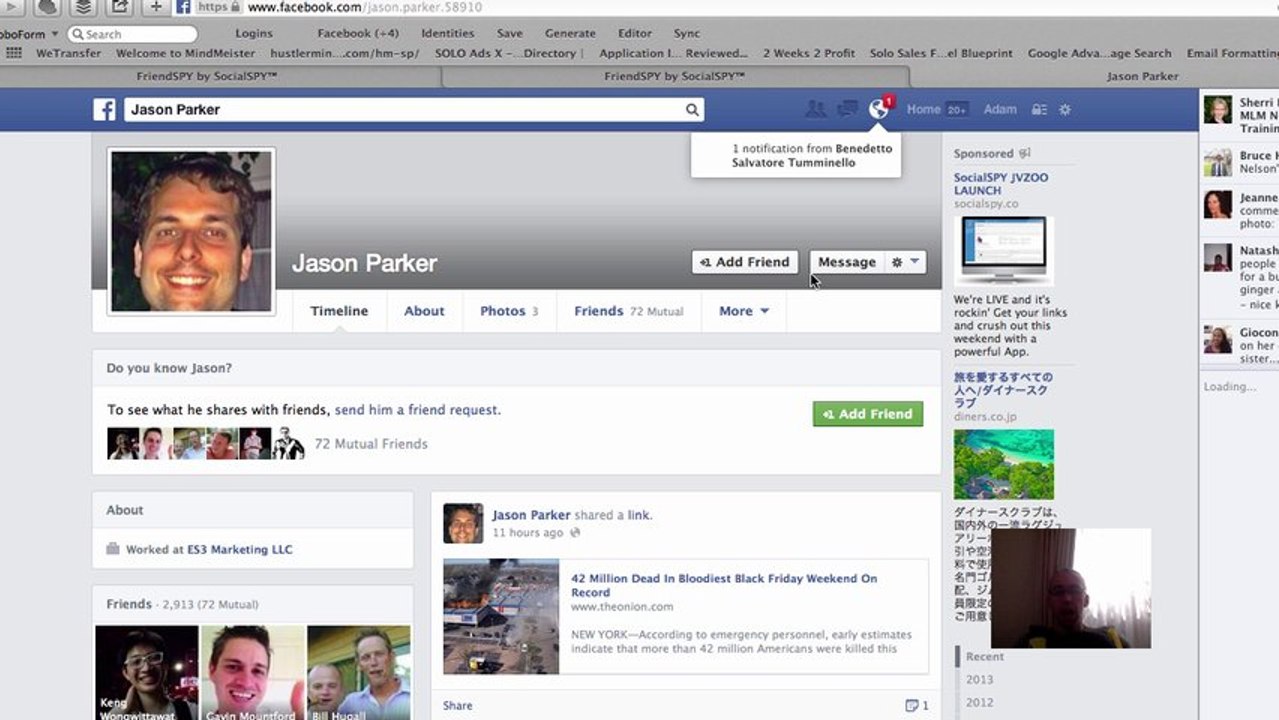
Task: Open the notifications globe icon
Action: tap(879, 109)
